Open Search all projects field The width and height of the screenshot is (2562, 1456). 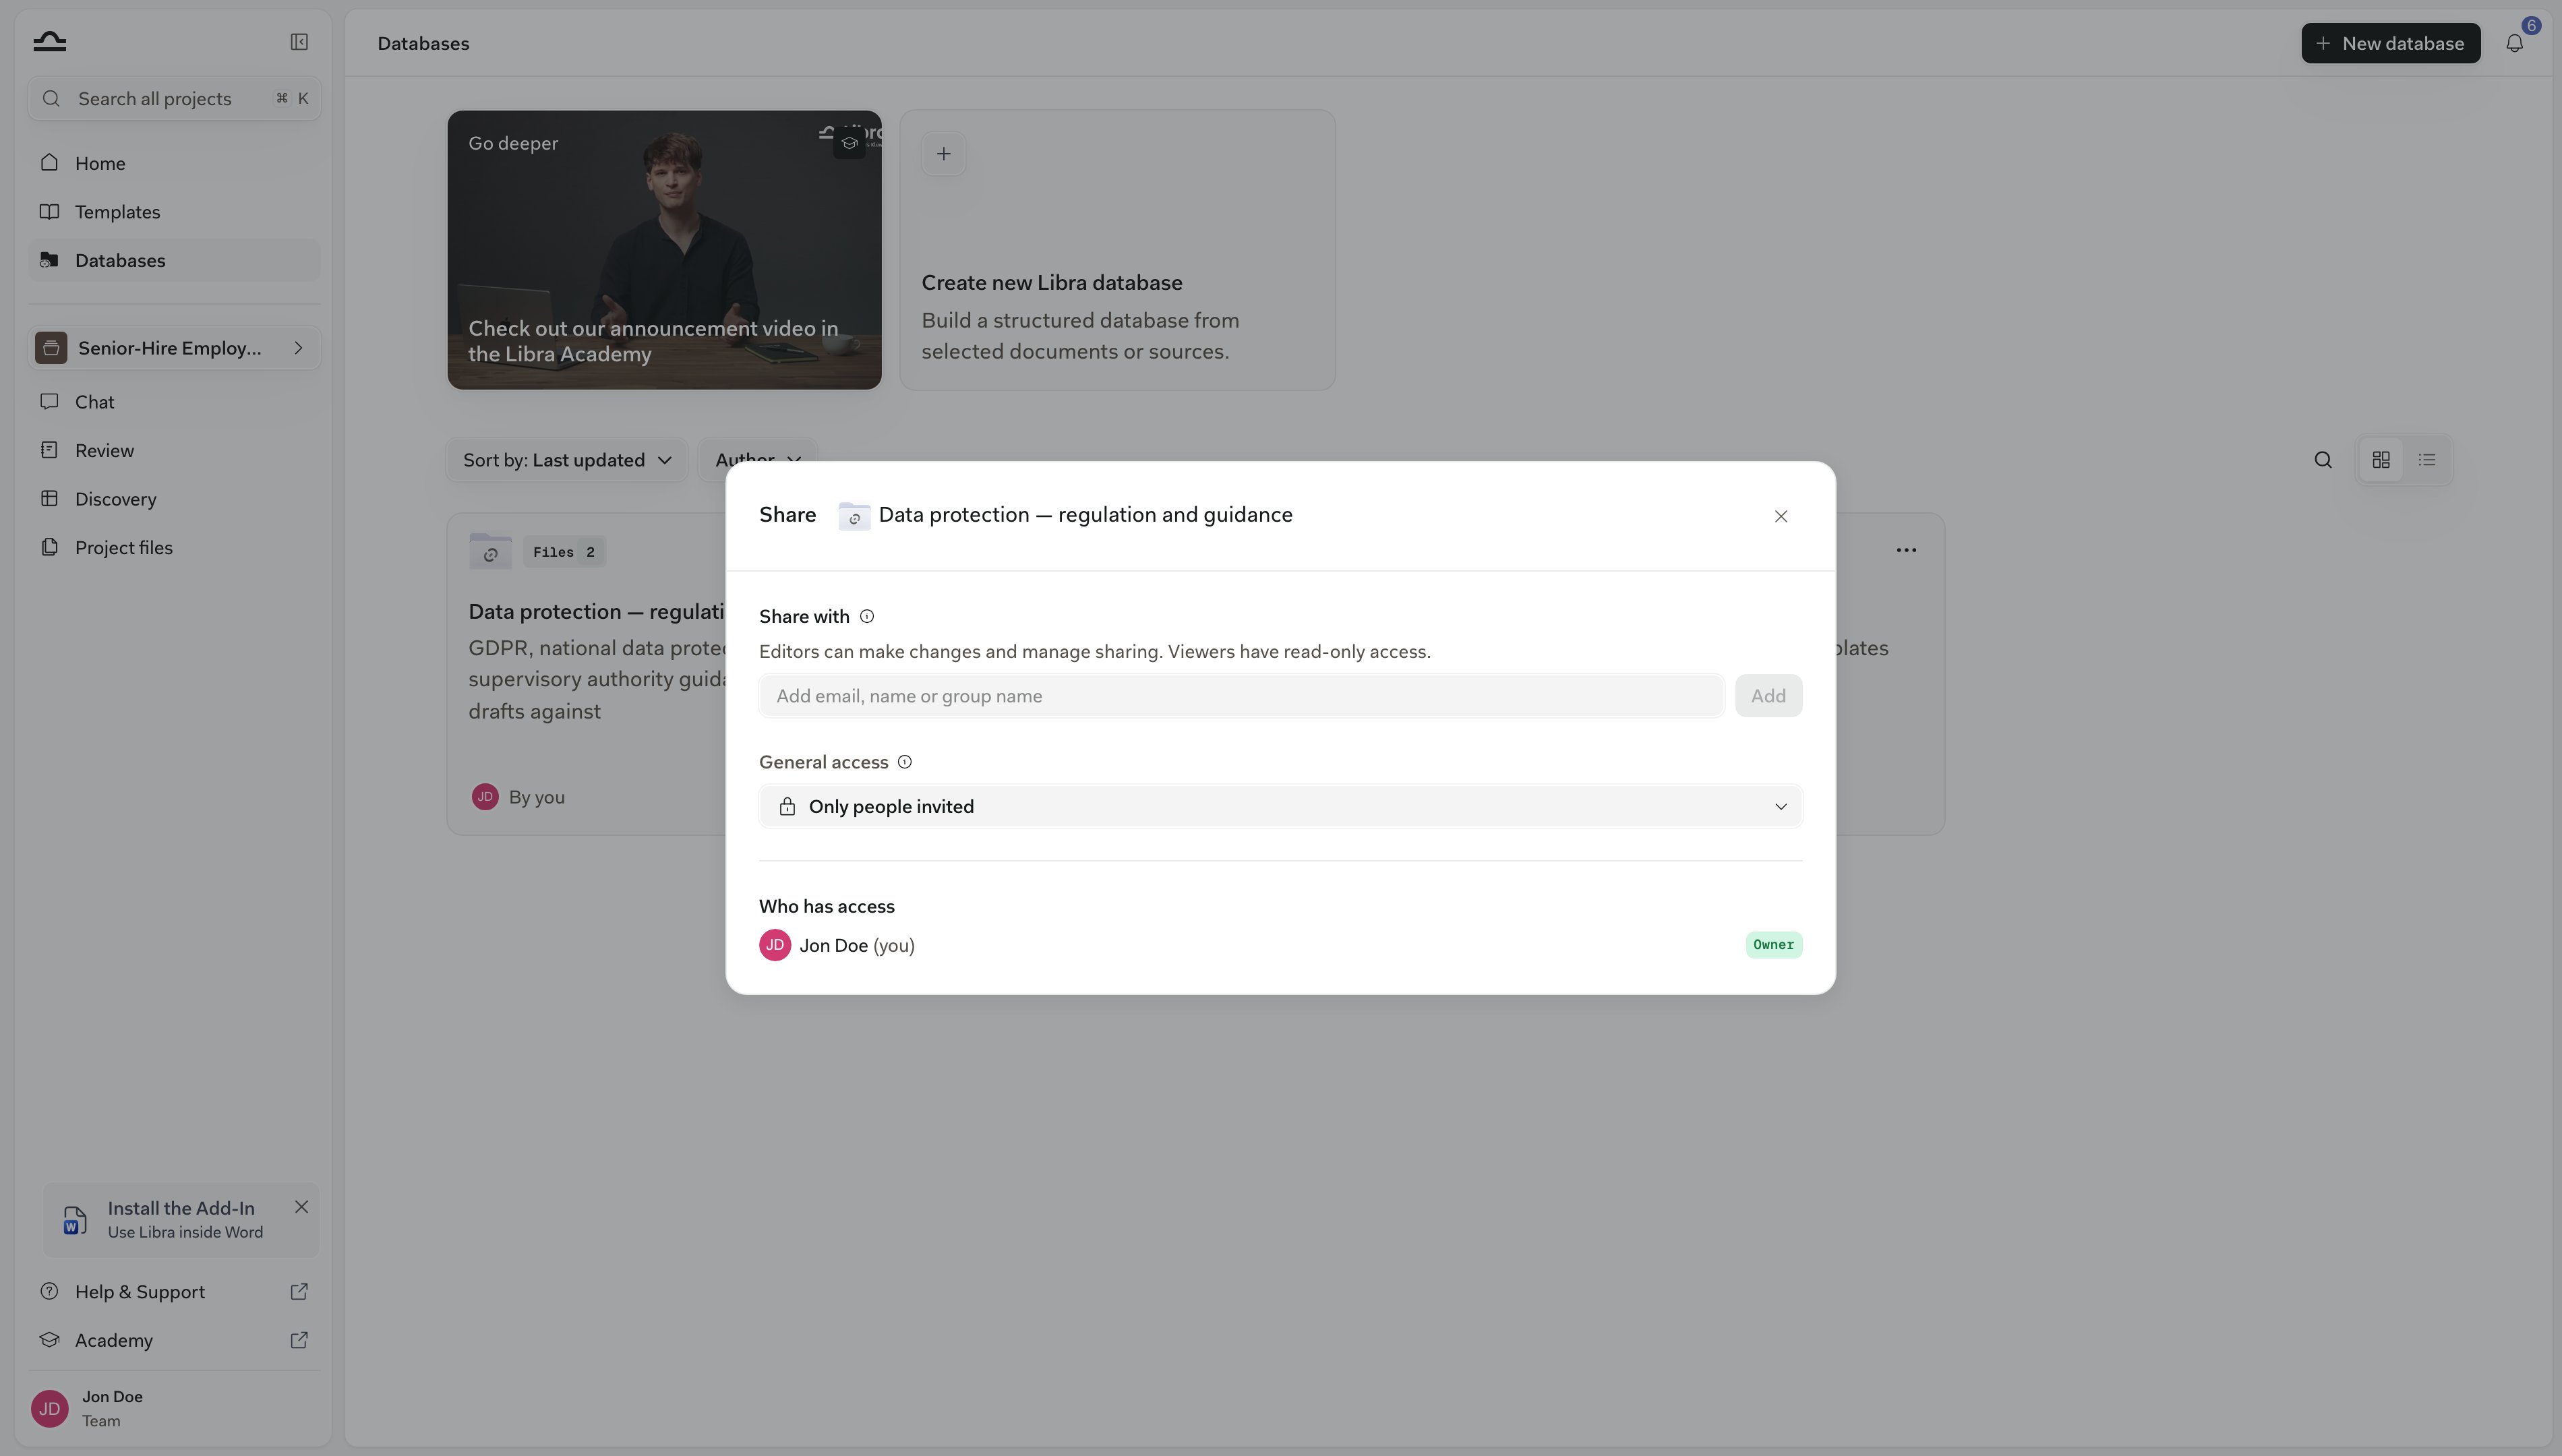click(x=174, y=98)
